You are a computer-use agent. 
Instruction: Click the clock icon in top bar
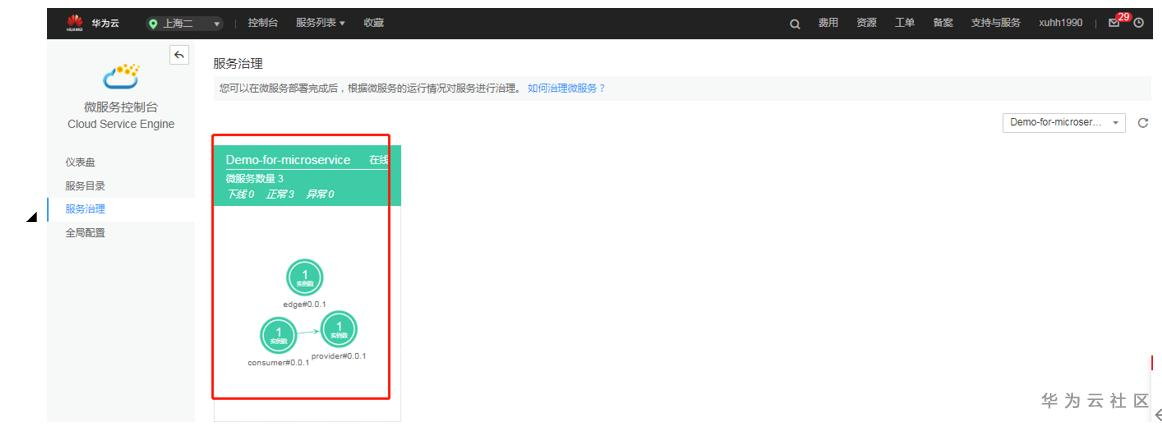[1139, 24]
